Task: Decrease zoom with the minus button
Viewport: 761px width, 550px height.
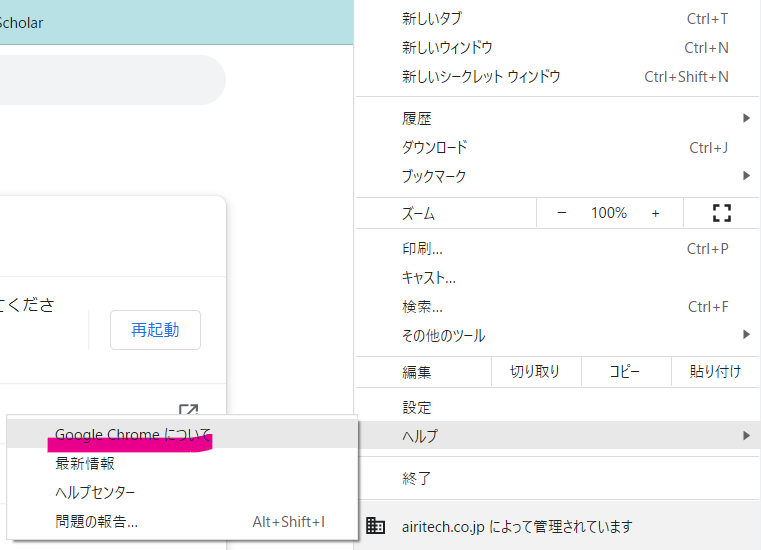Action: (x=562, y=213)
